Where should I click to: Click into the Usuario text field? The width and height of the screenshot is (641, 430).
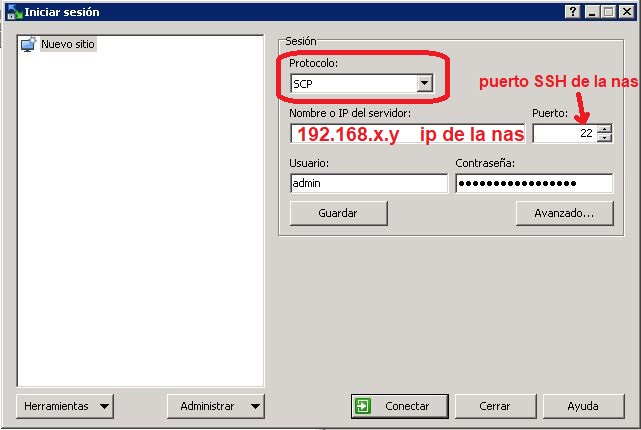368,184
